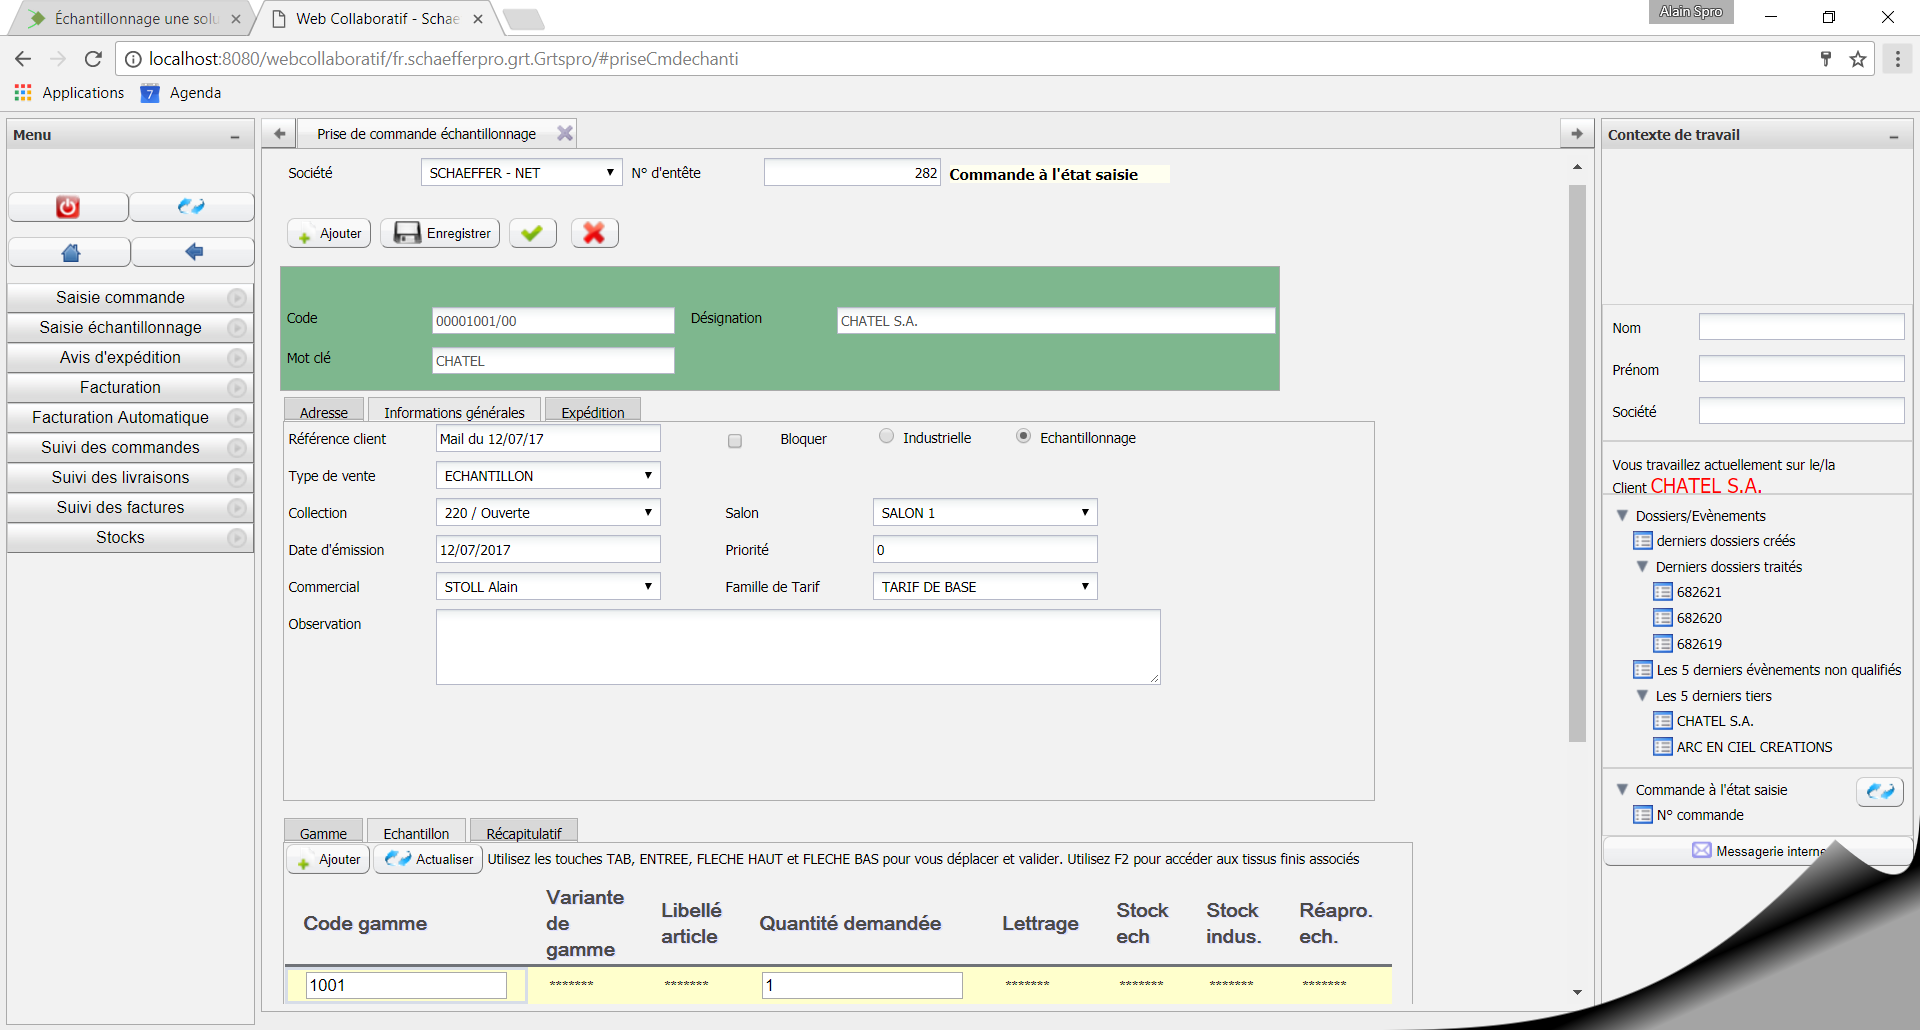Image resolution: width=1920 pixels, height=1030 pixels.
Task: Click the home icon in the left sidebar
Action: 68,251
